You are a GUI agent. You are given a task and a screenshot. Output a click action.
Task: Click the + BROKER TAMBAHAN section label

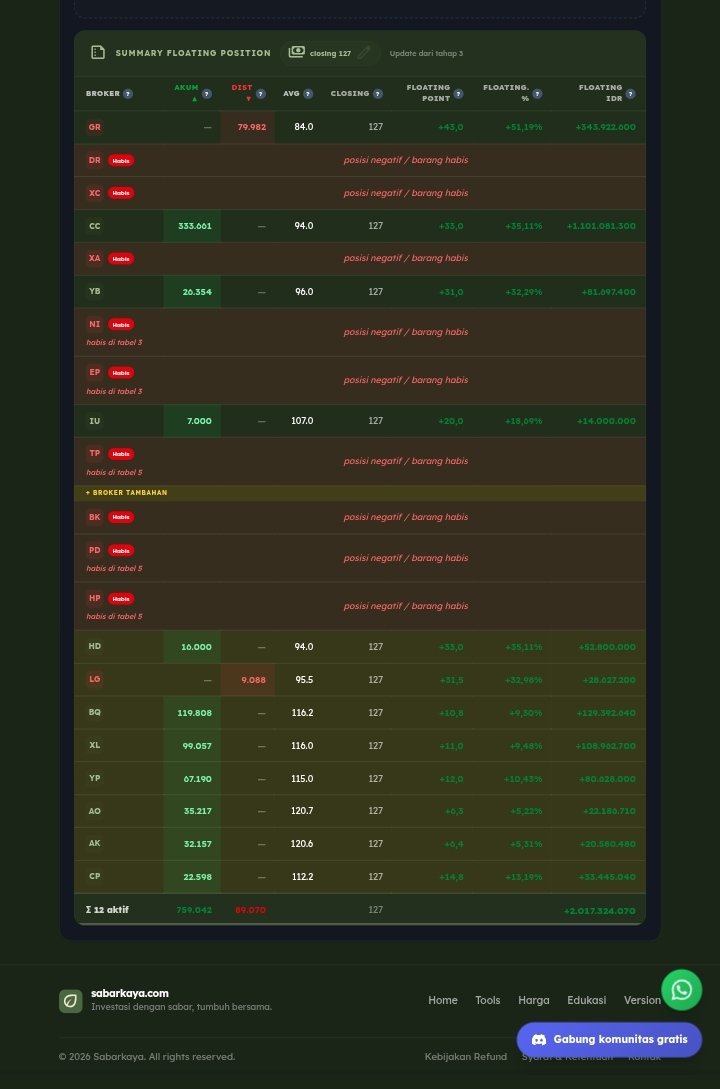pyautogui.click(x=126, y=492)
